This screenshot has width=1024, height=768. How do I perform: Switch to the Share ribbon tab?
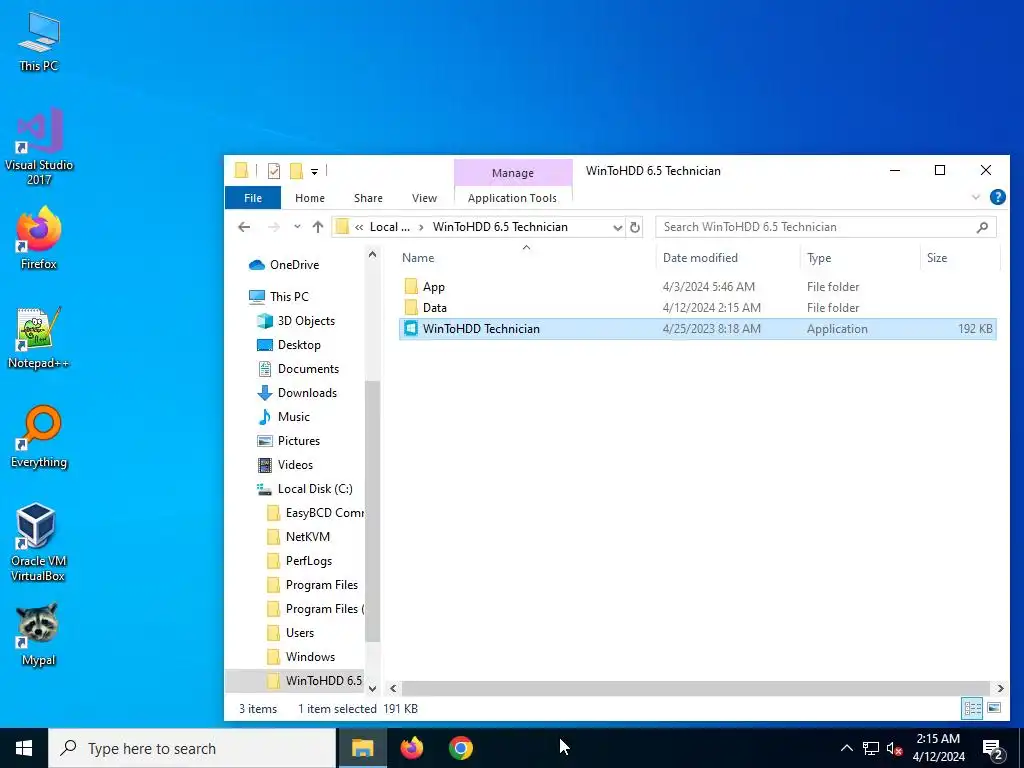[x=368, y=198]
